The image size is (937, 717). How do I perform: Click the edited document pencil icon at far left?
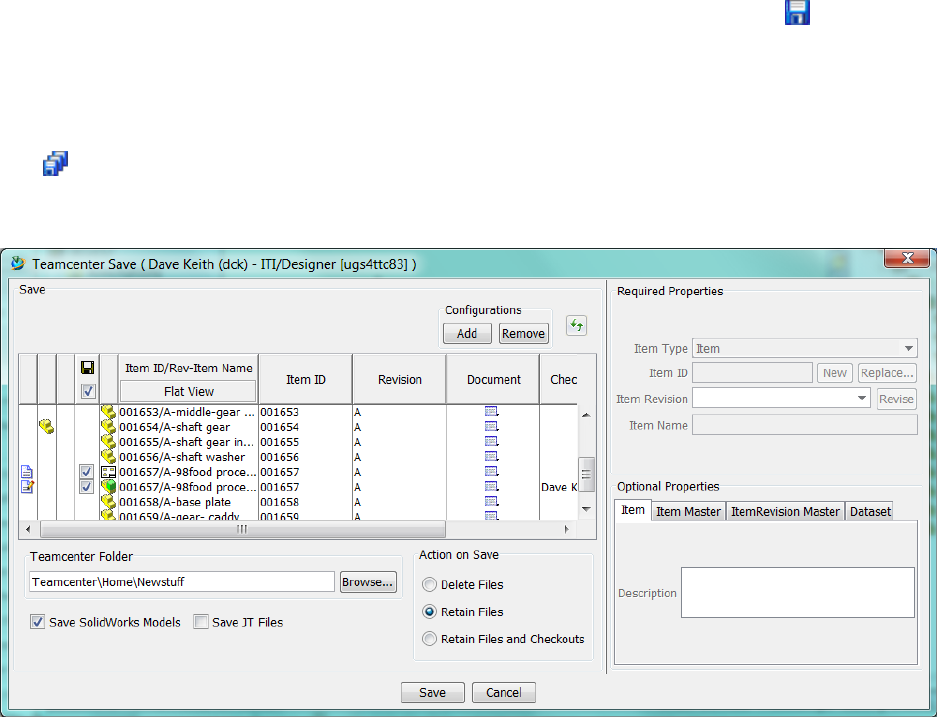coord(27,486)
